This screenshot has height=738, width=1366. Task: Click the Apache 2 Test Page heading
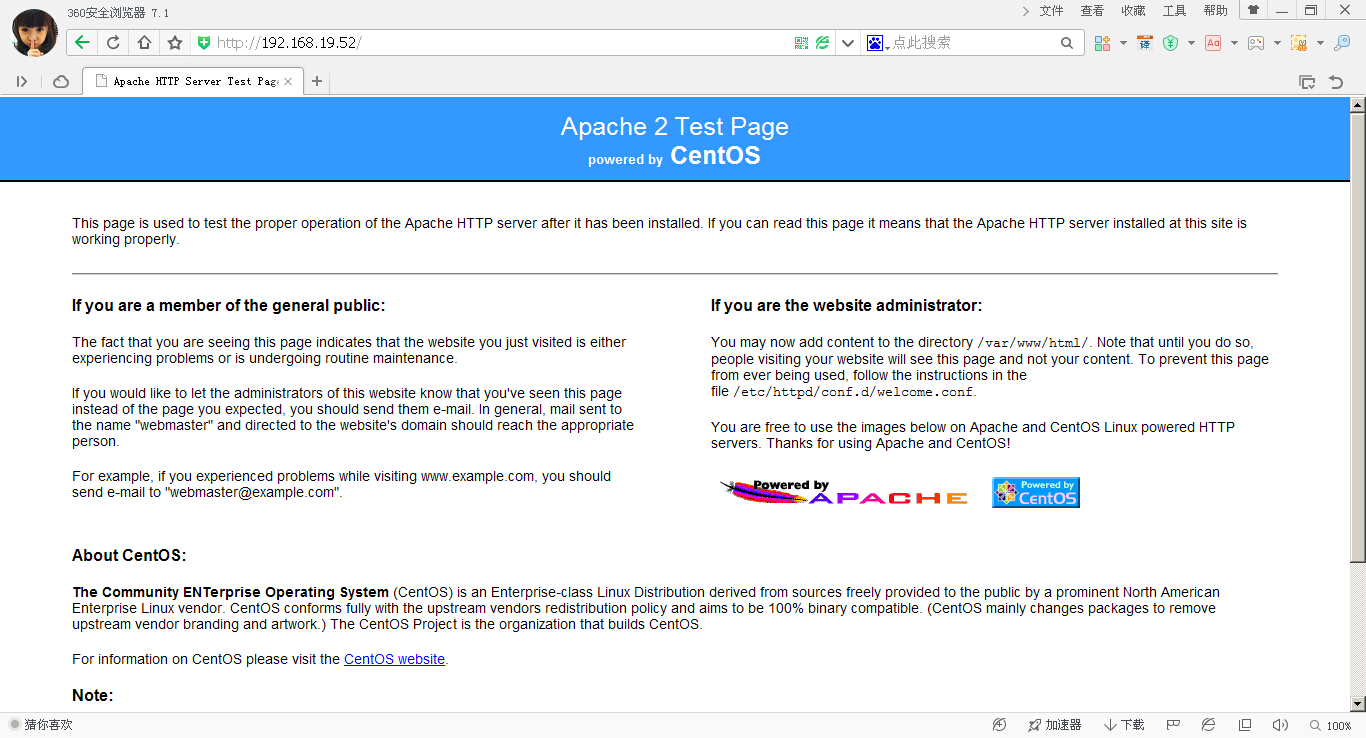675,126
